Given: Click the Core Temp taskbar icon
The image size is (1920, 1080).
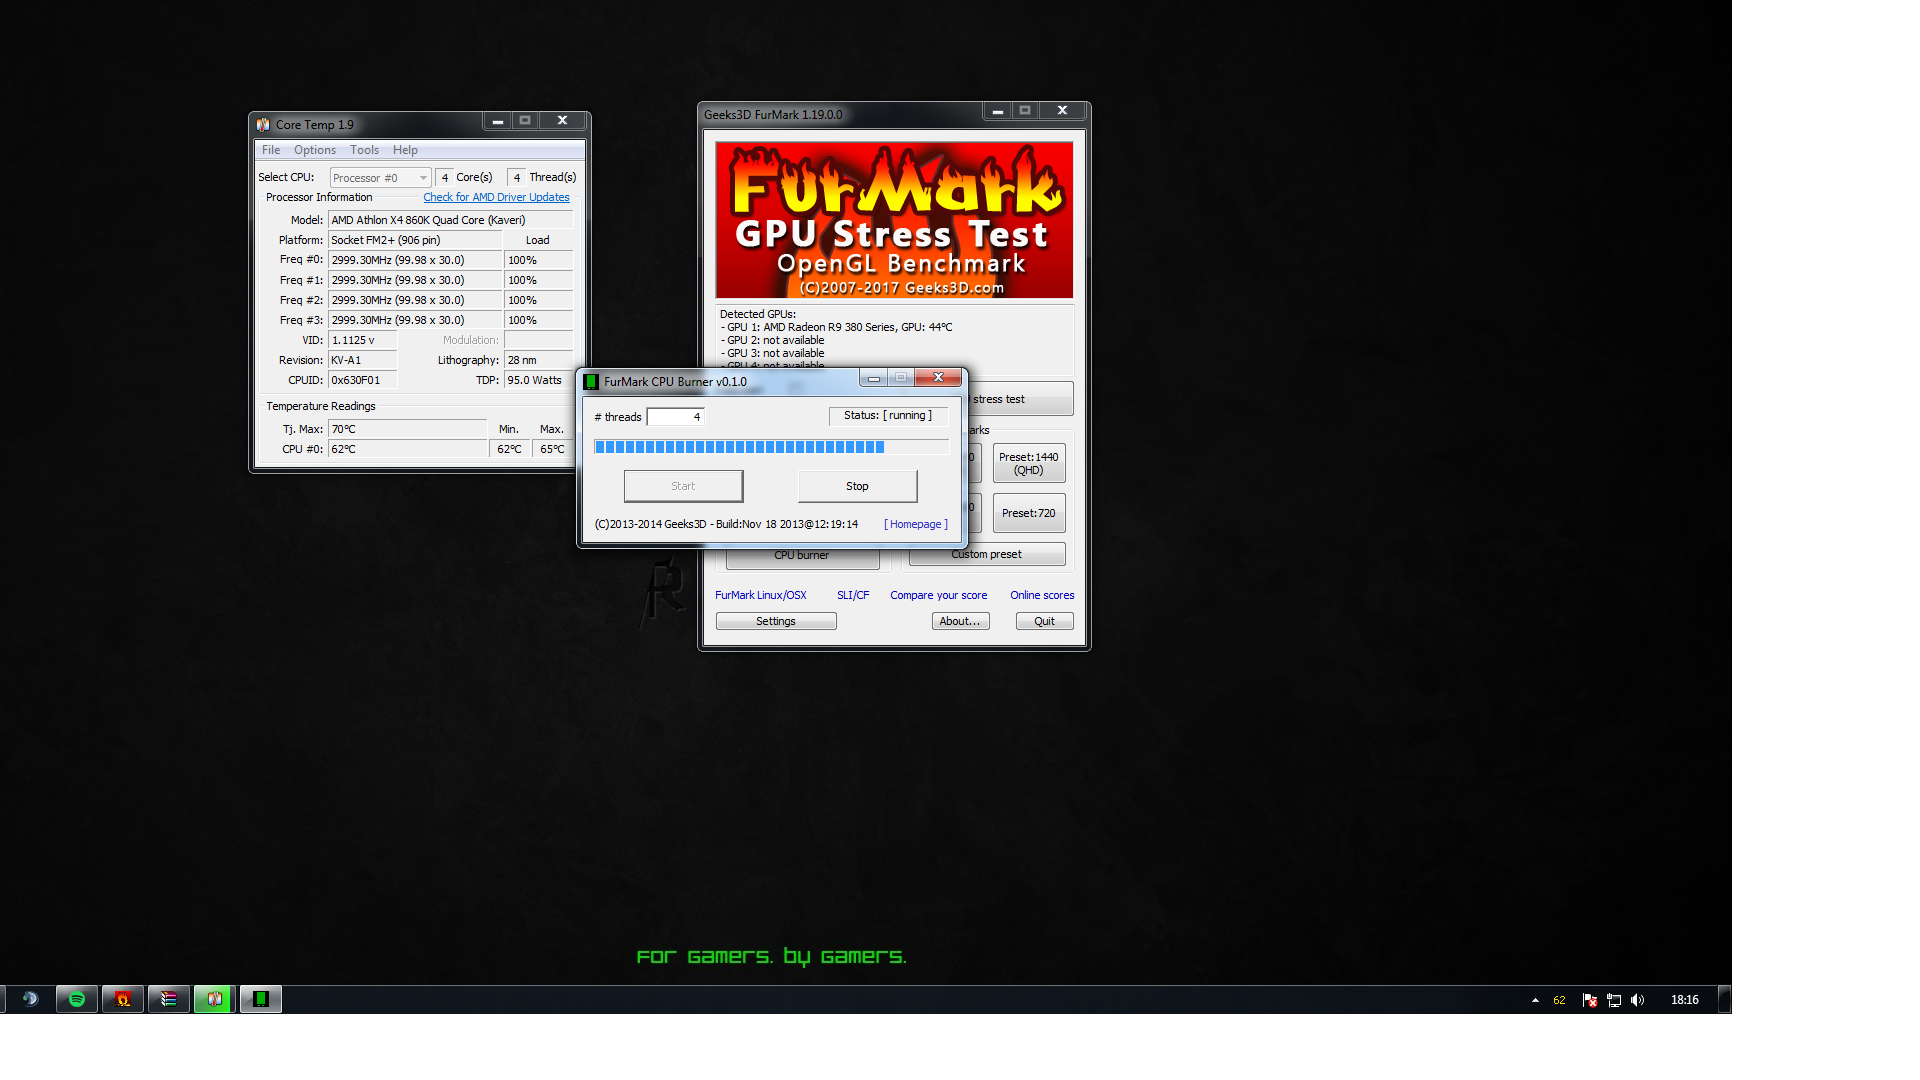Looking at the screenshot, I should pos(214,999).
